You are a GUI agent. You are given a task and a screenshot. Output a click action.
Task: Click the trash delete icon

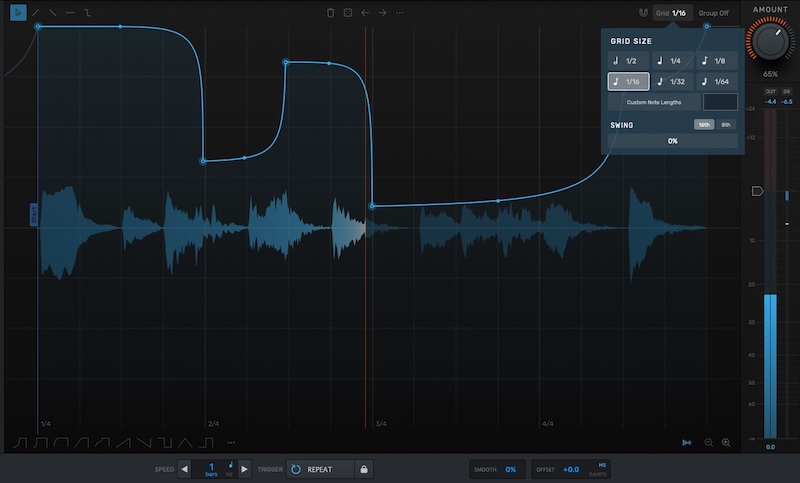pyautogui.click(x=331, y=13)
